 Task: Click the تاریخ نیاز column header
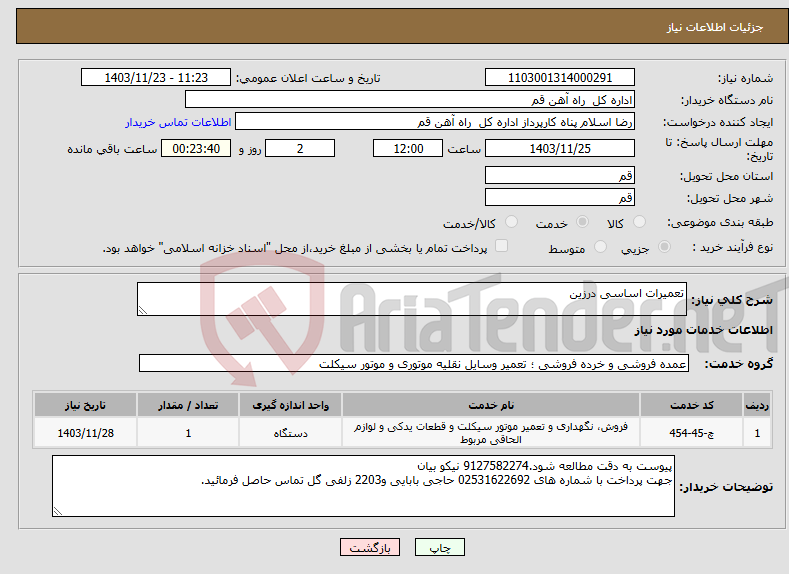click(86, 405)
